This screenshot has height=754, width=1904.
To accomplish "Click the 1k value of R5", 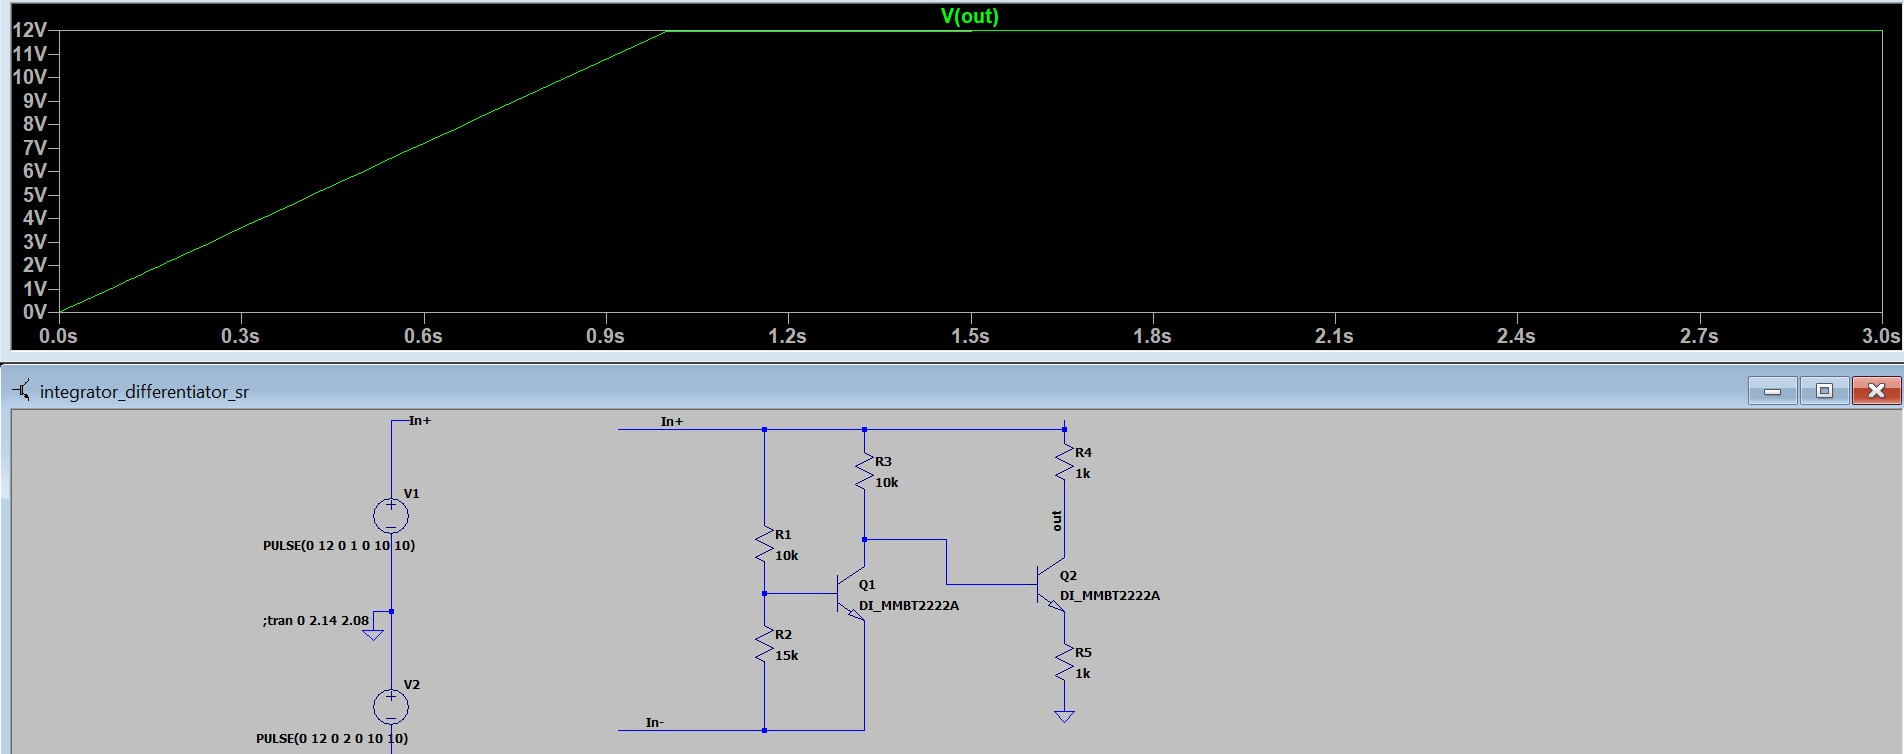I will click(1083, 673).
